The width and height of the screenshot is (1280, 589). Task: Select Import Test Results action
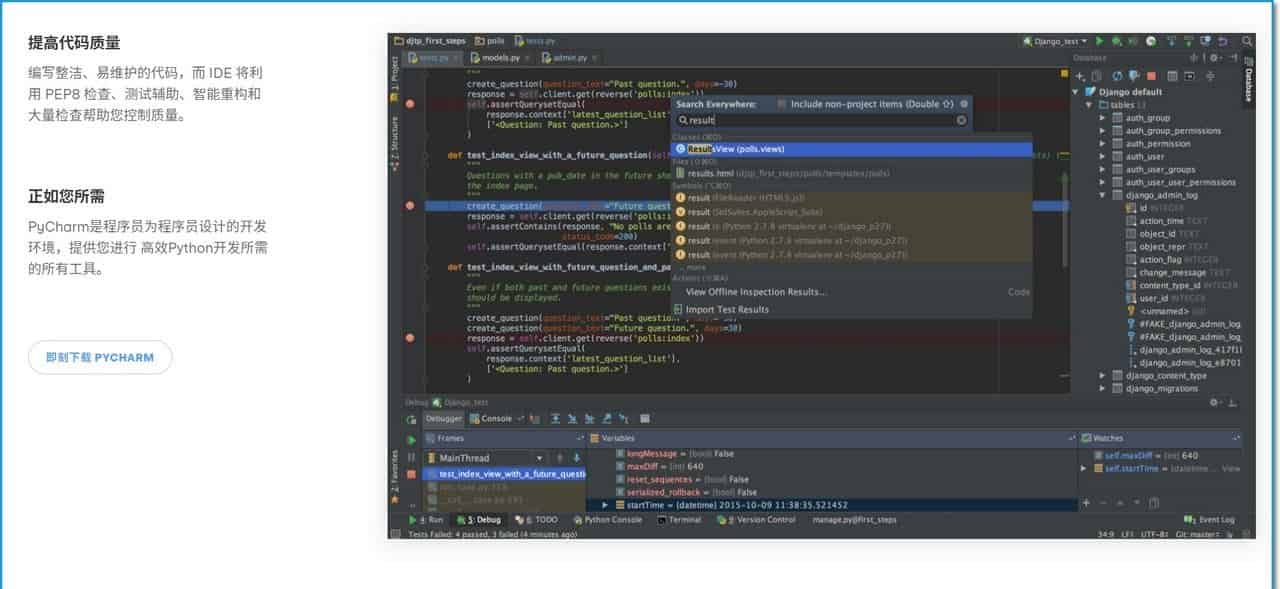point(720,310)
